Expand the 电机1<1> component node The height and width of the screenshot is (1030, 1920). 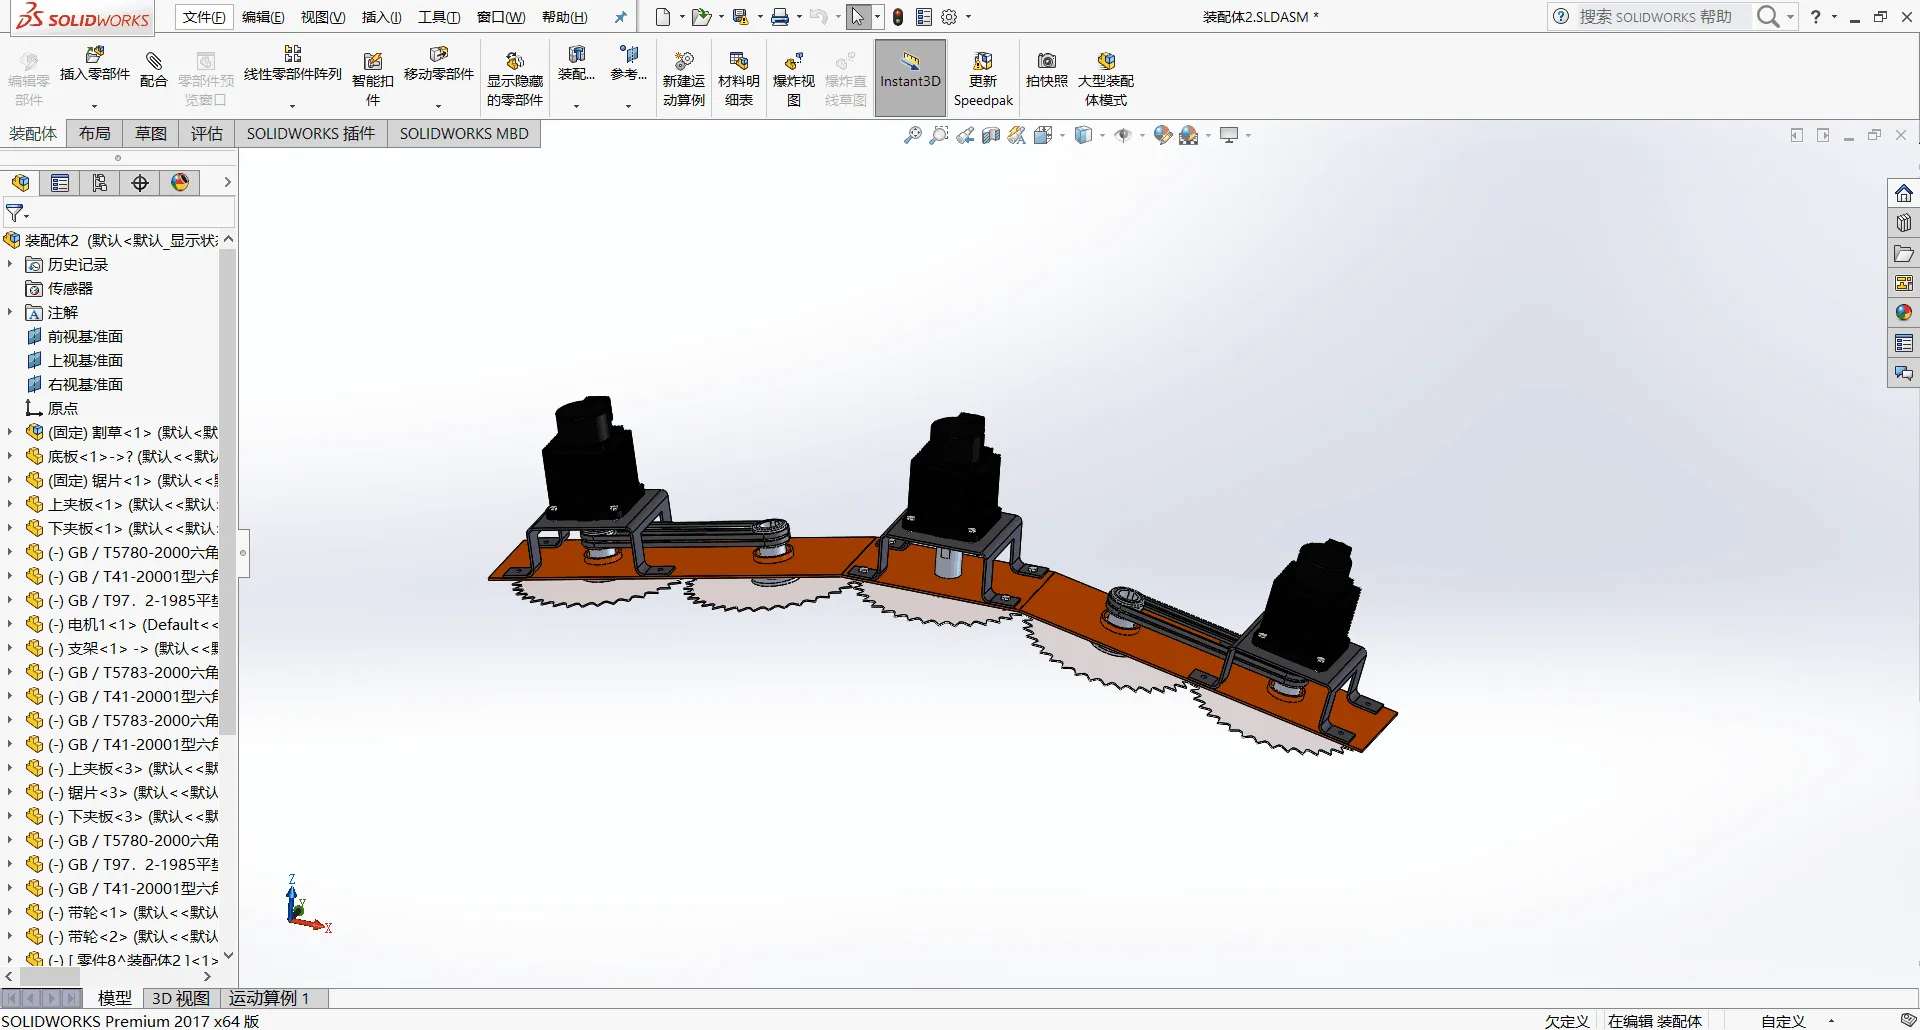(10, 624)
